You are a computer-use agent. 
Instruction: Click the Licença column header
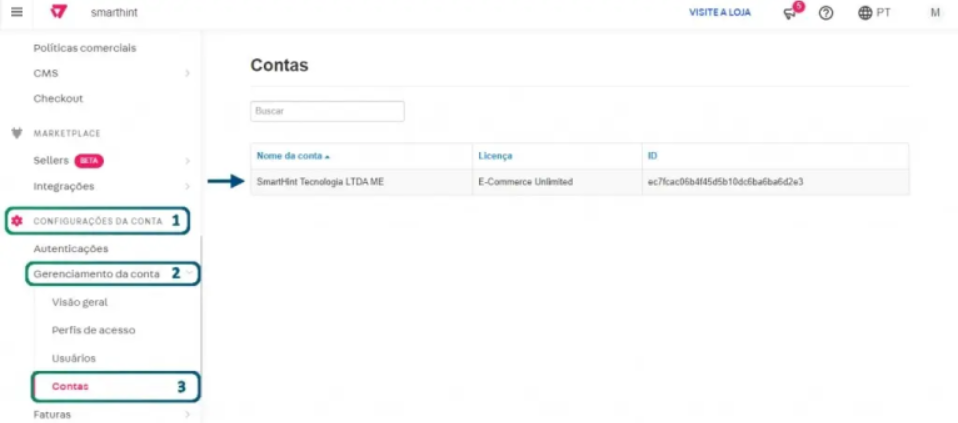495,156
